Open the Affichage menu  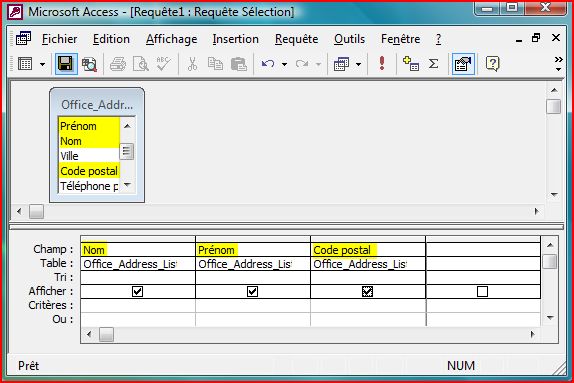pyautogui.click(x=171, y=39)
